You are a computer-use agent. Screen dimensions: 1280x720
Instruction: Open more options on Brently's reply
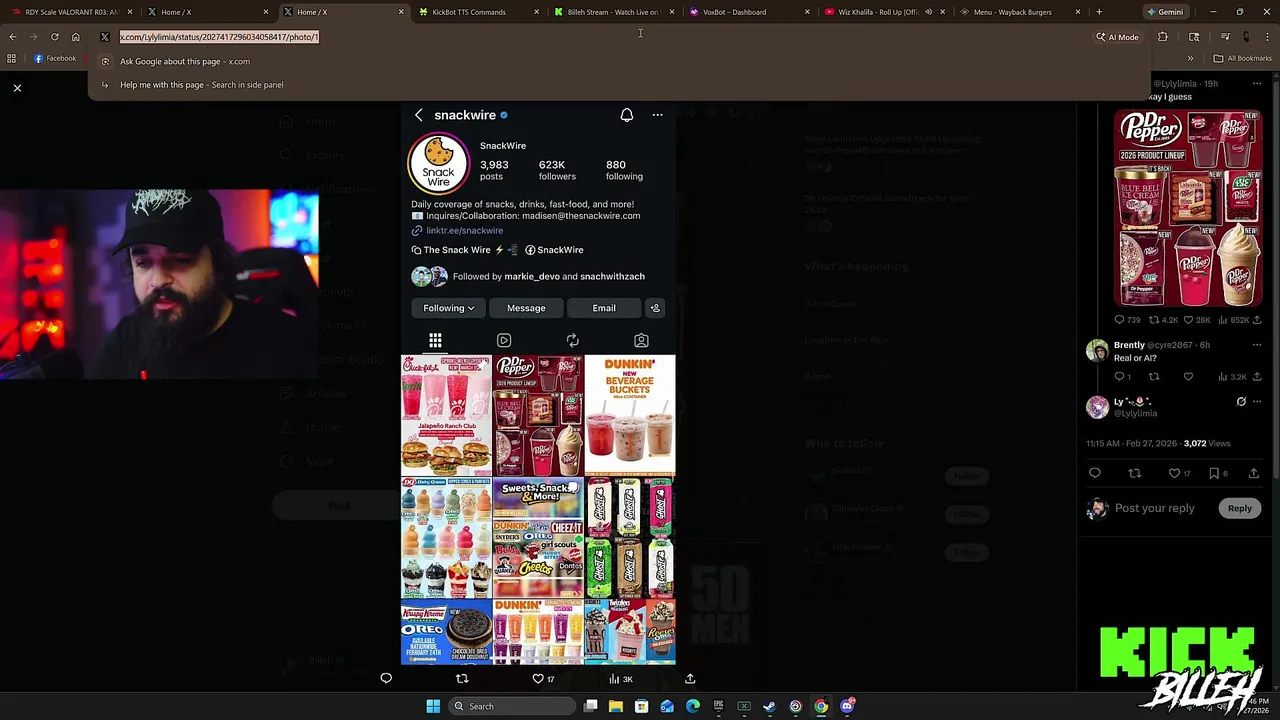pyautogui.click(x=1257, y=345)
